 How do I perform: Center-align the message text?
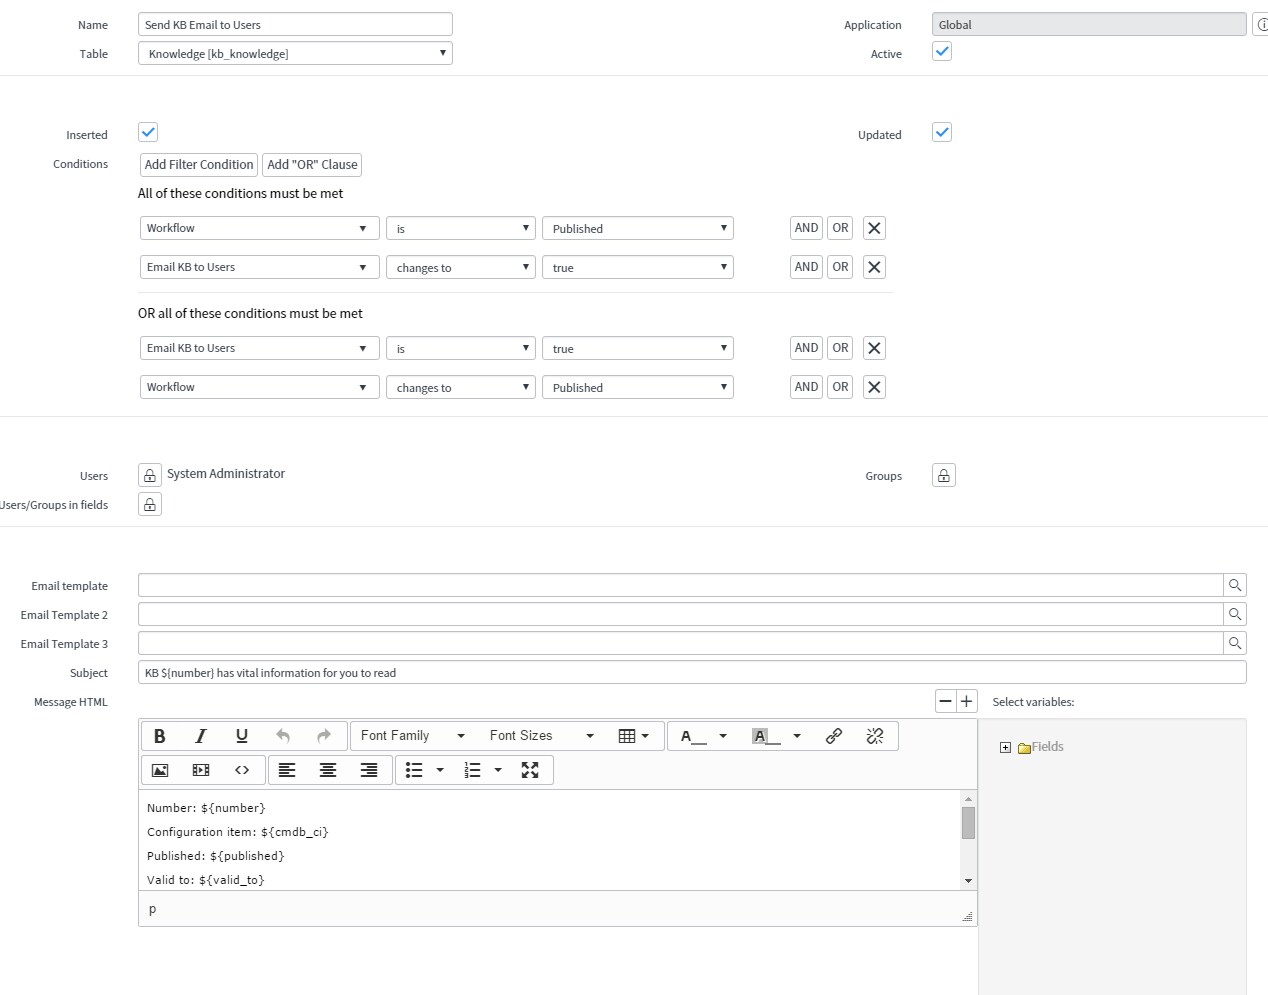328,770
